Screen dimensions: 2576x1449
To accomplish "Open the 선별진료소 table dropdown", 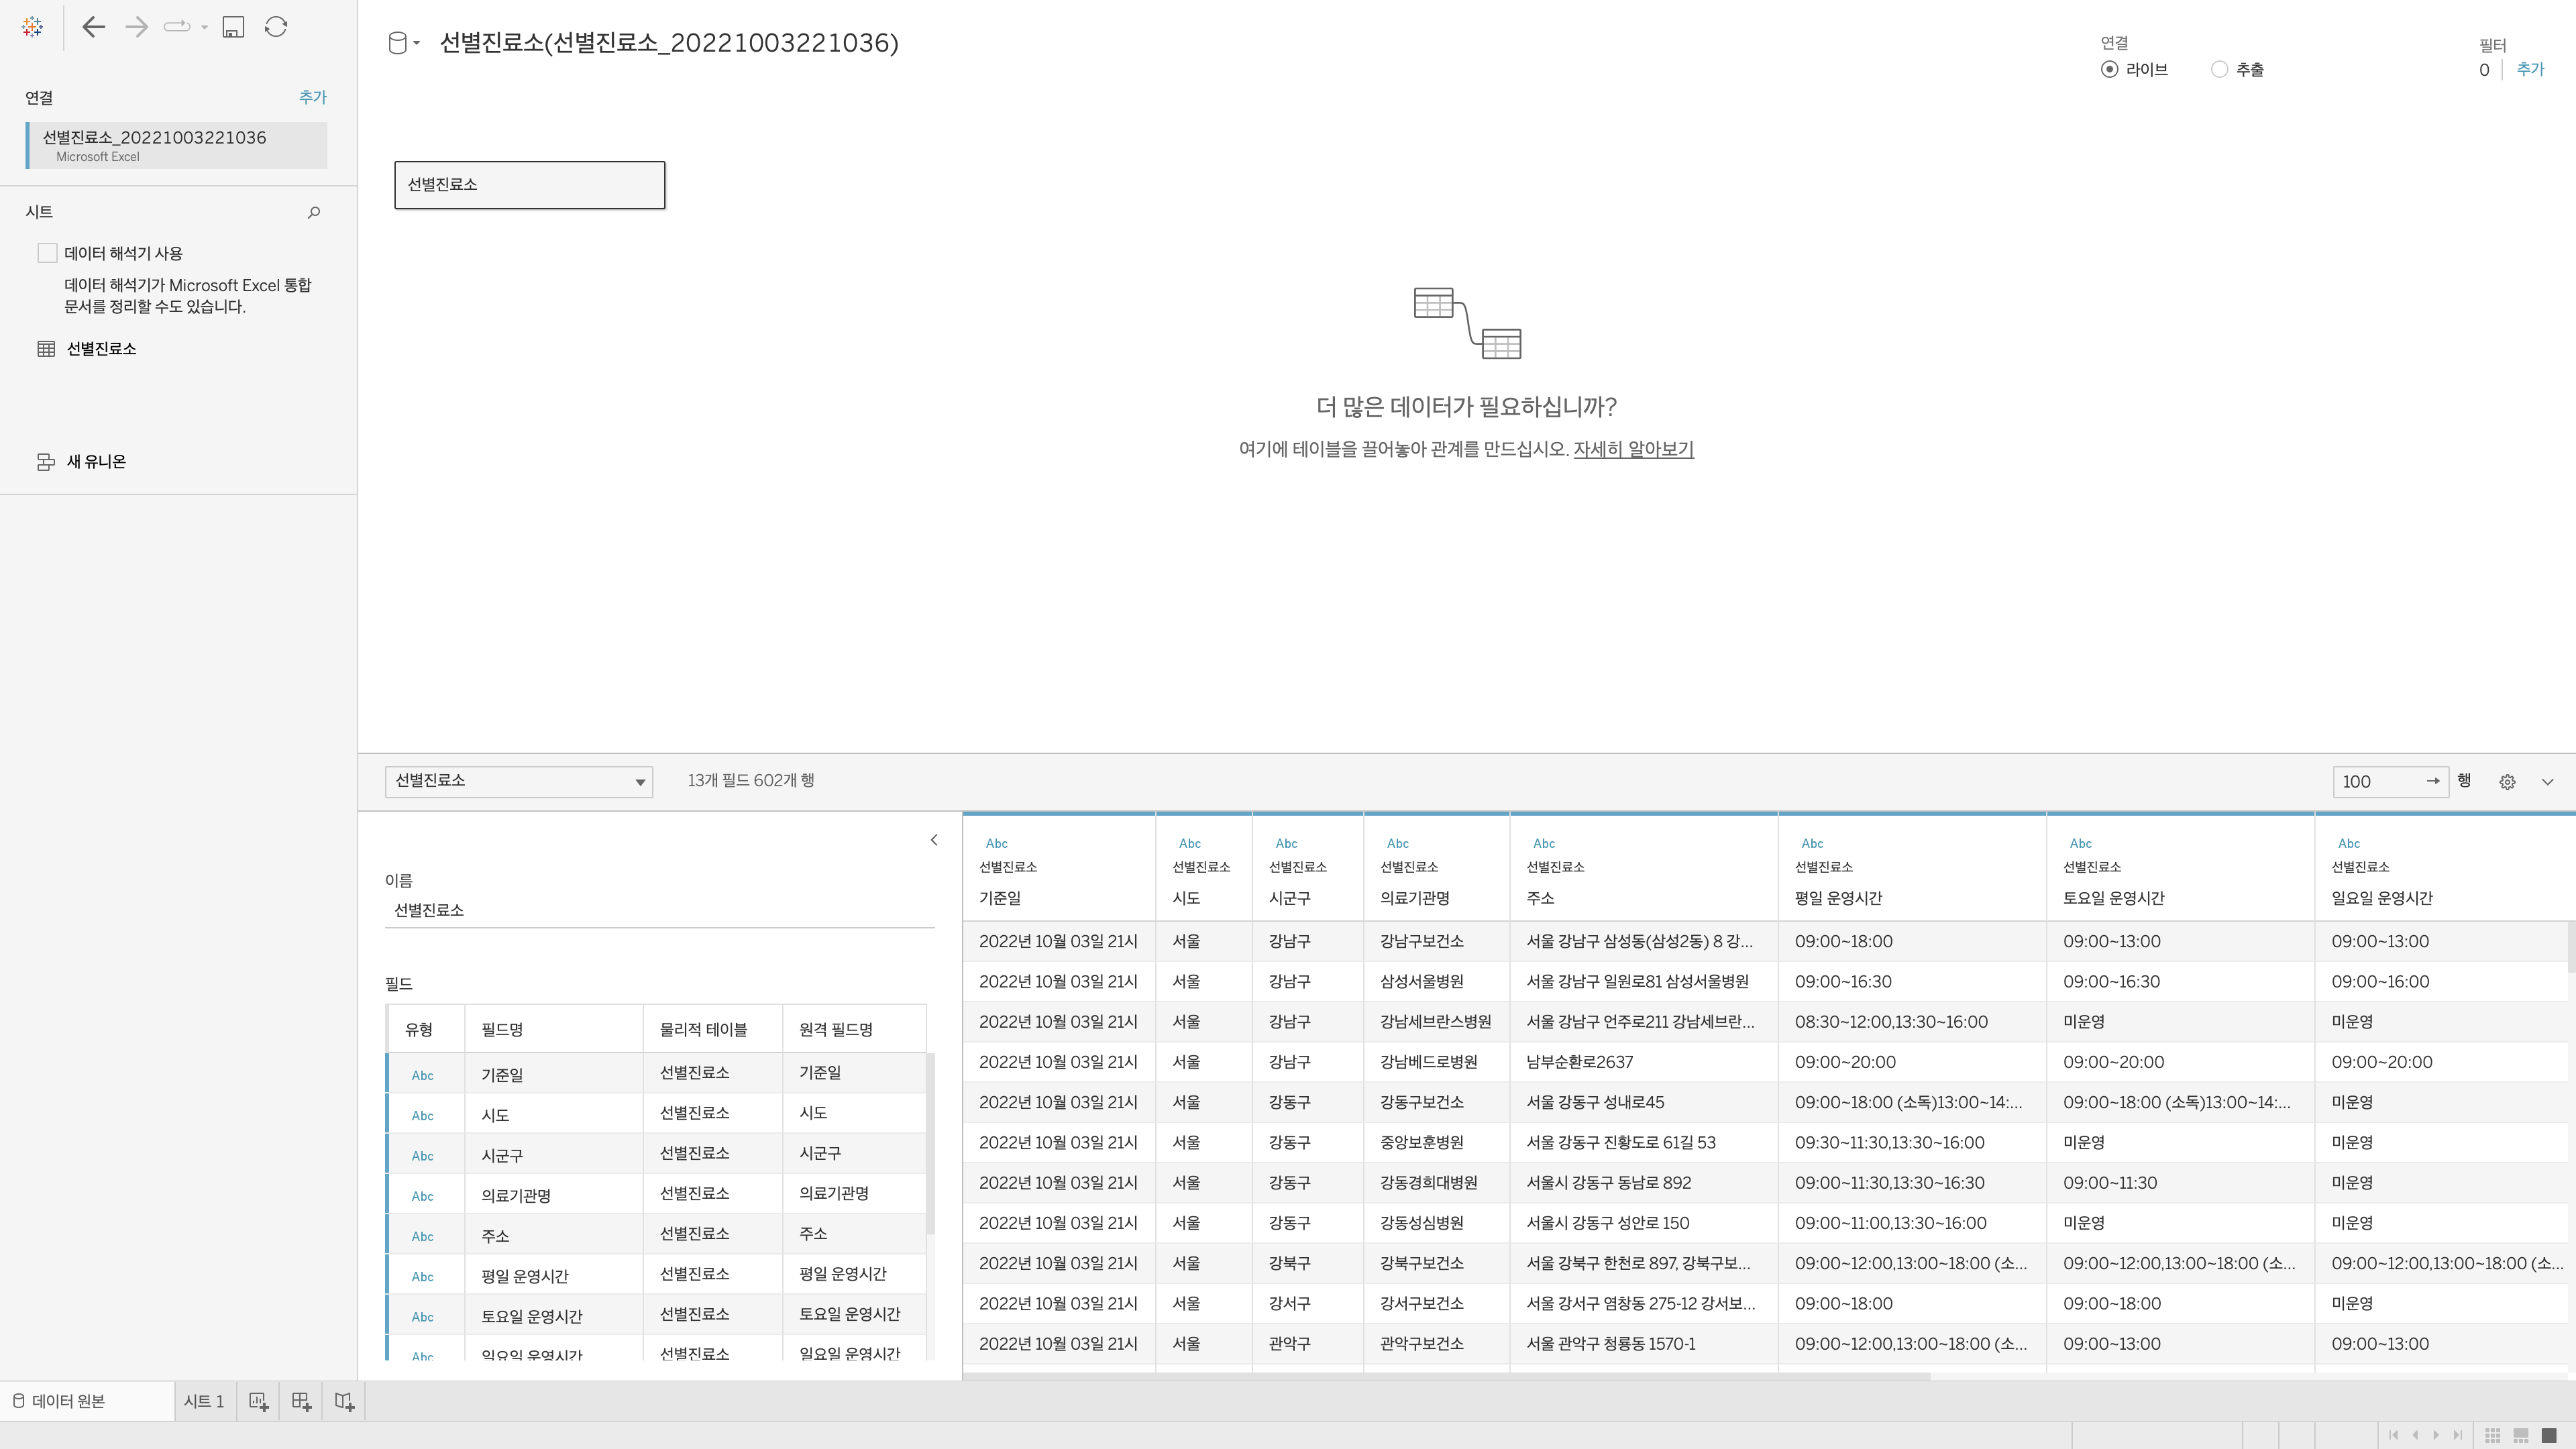I will coord(518,781).
